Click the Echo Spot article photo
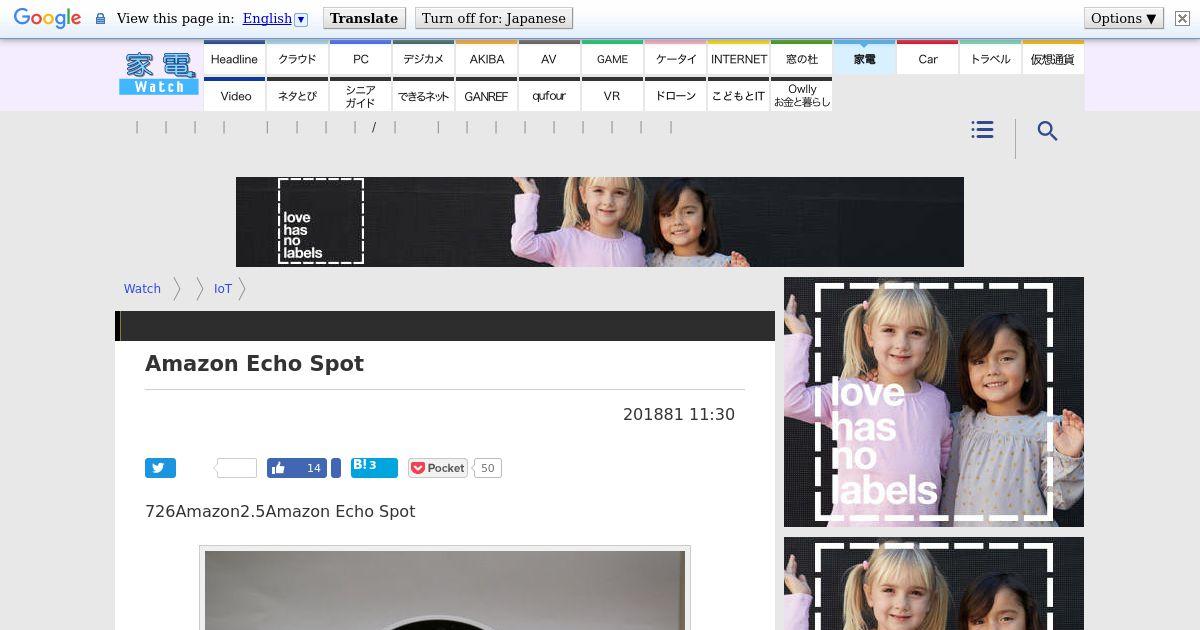The width and height of the screenshot is (1200, 630). (x=445, y=590)
